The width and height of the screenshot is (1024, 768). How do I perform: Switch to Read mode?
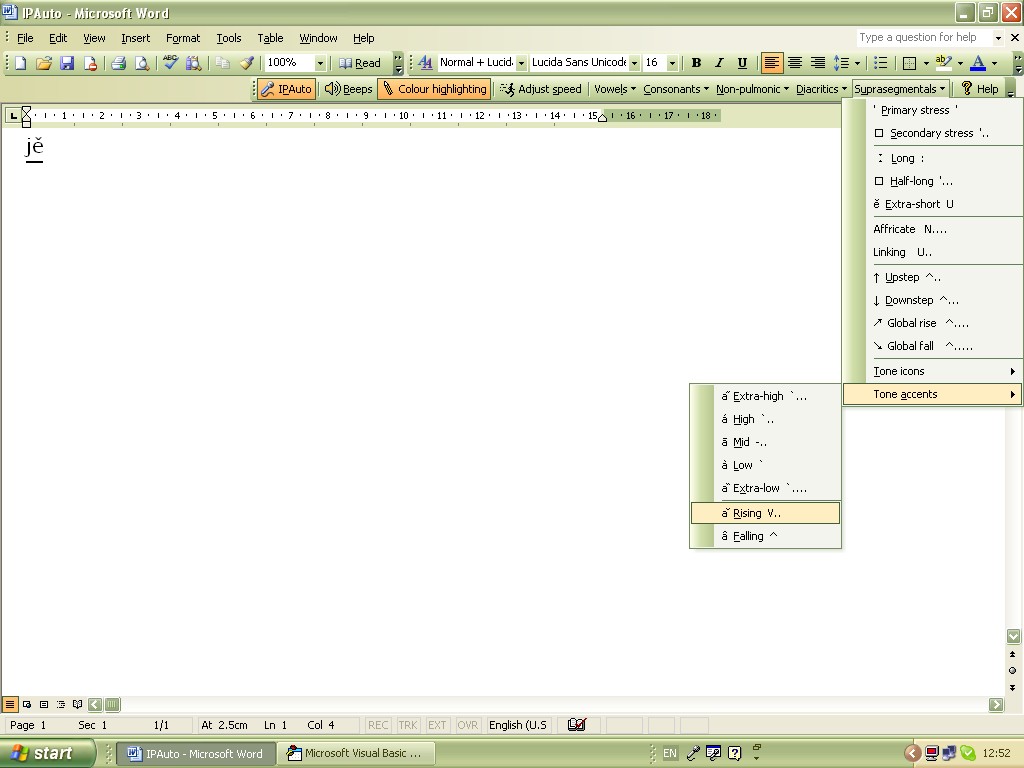(360, 62)
